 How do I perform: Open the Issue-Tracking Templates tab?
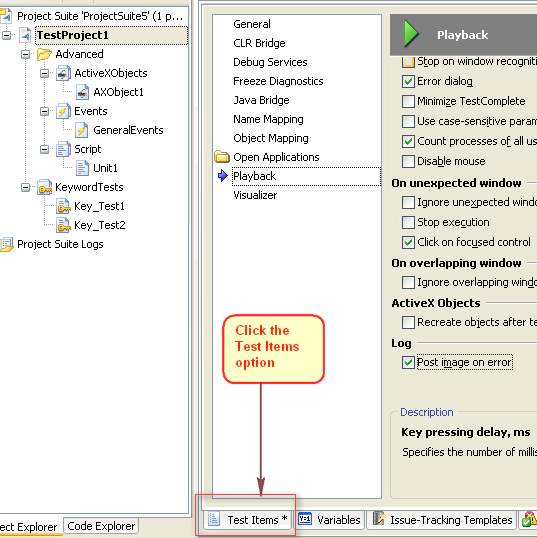pyautogui.click(x=442, y=519)
